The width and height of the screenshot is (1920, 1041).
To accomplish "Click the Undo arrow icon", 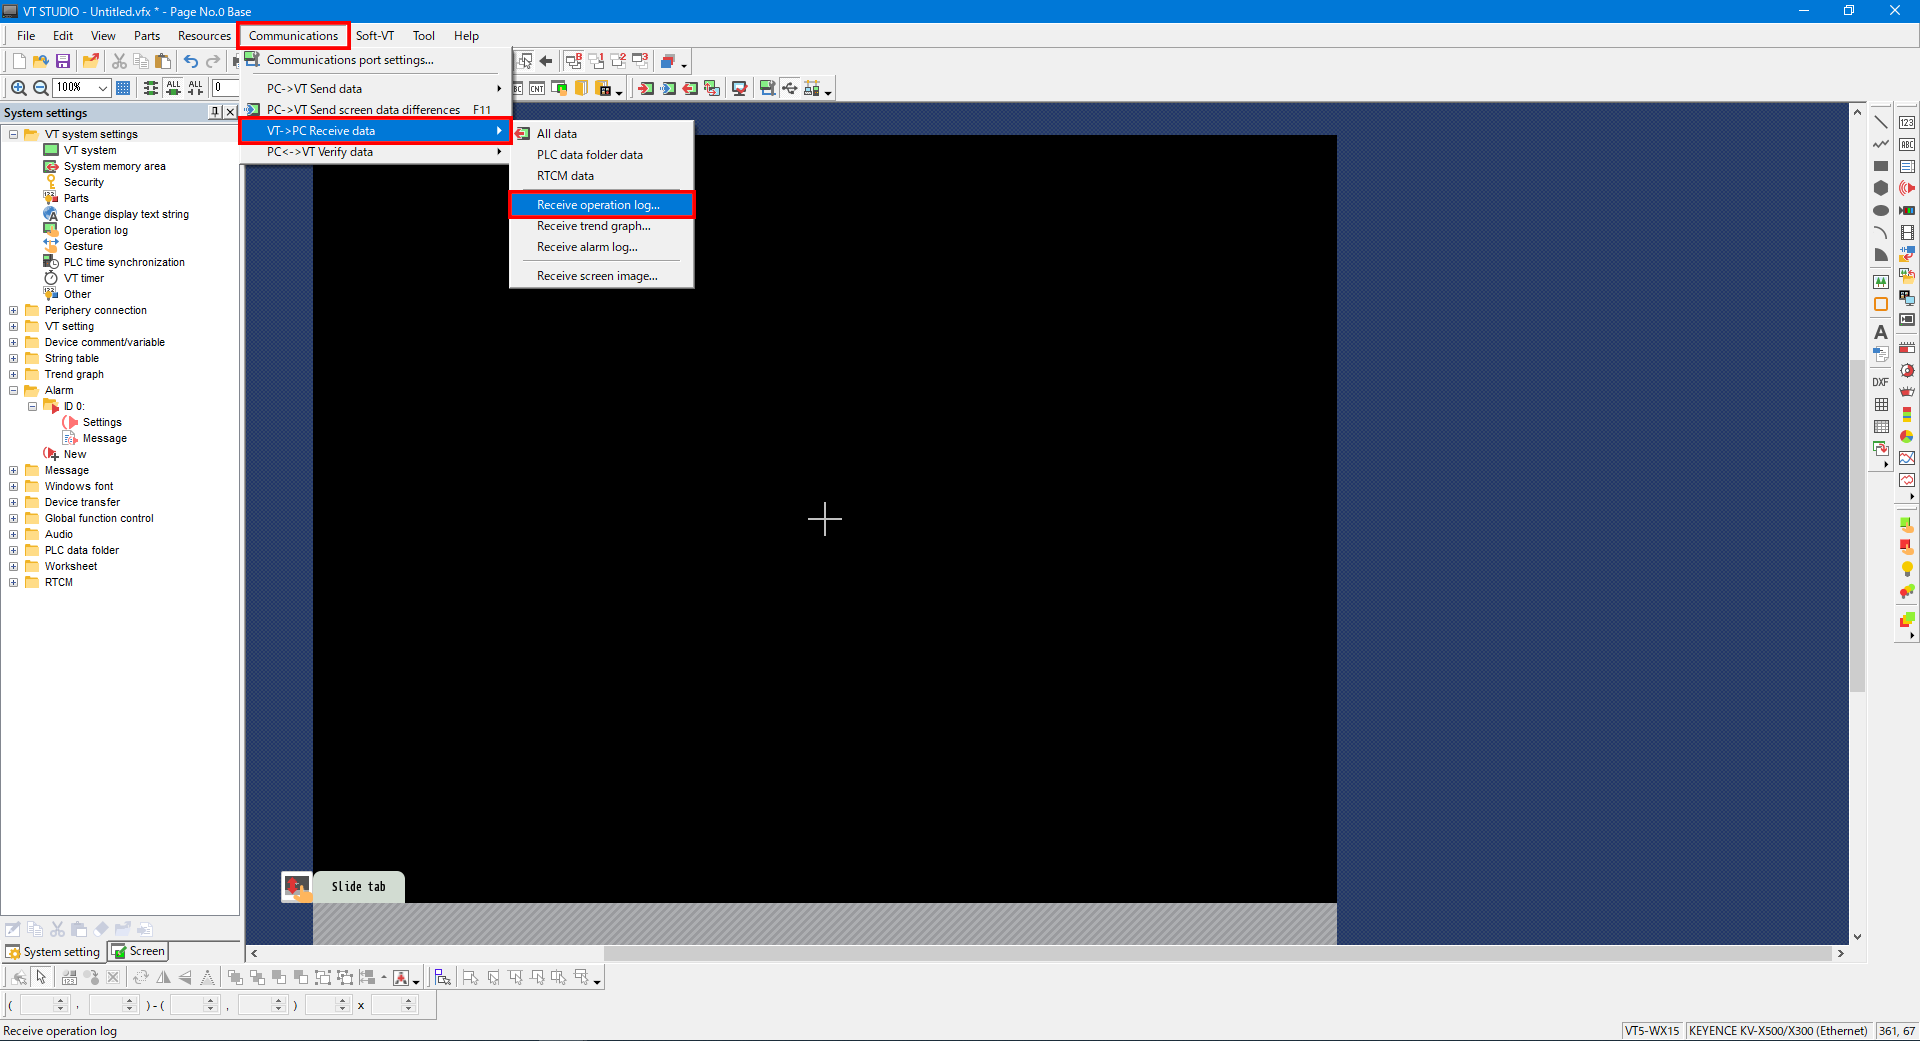I will 190,61.
